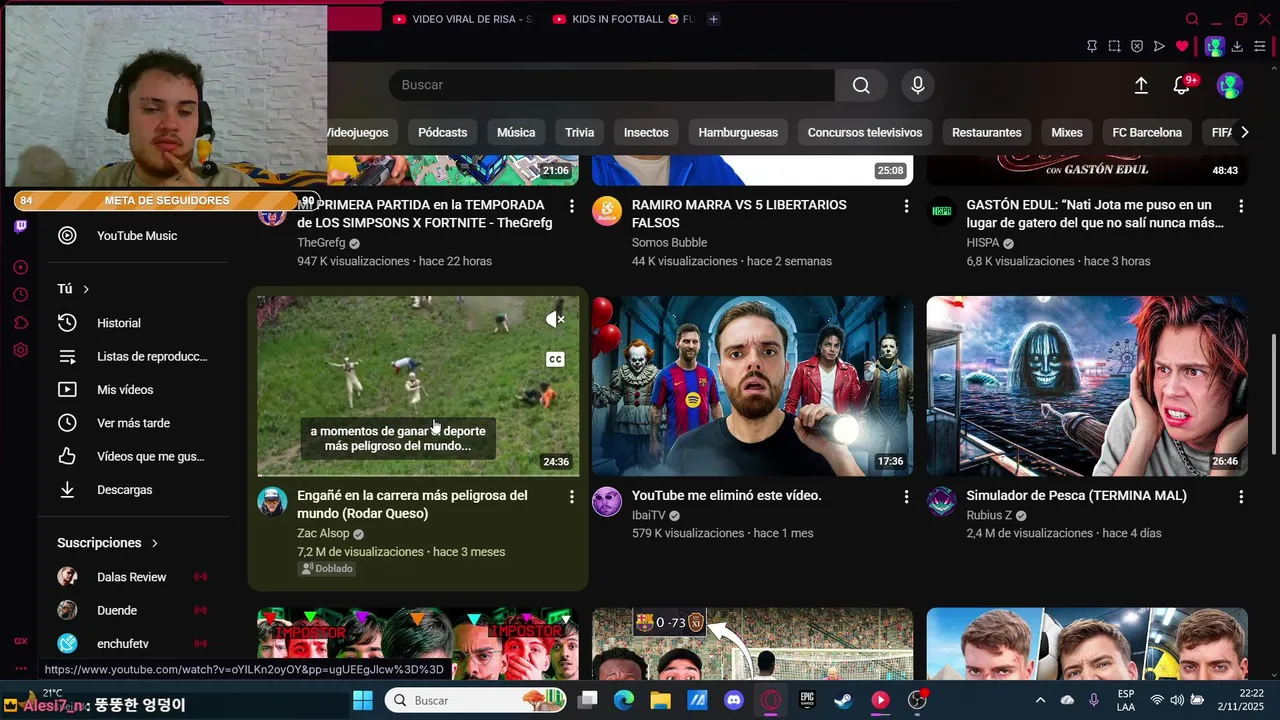1280x720 pixels.
Task: Expand the Suscripciones section
Action: coord(108,543)
